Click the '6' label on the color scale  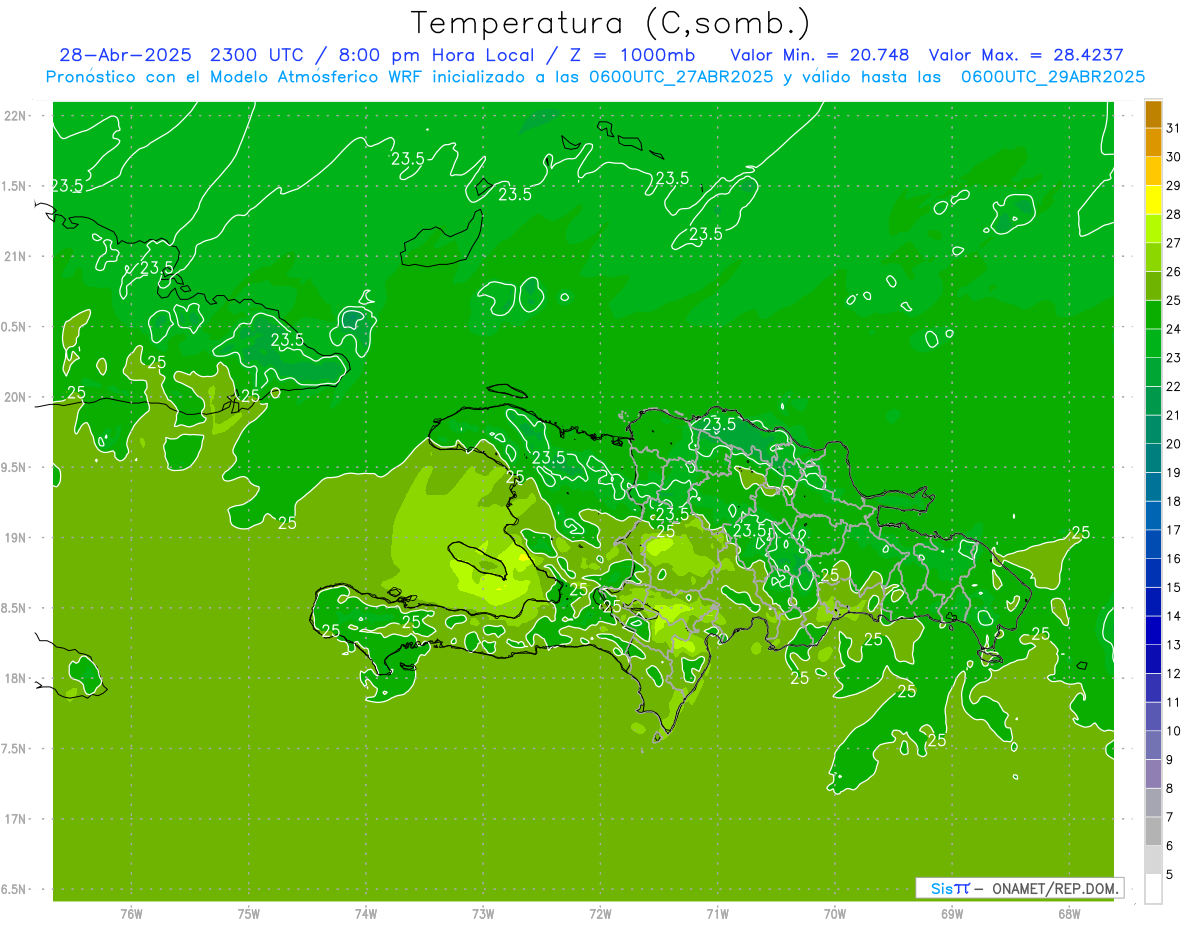1170,846
